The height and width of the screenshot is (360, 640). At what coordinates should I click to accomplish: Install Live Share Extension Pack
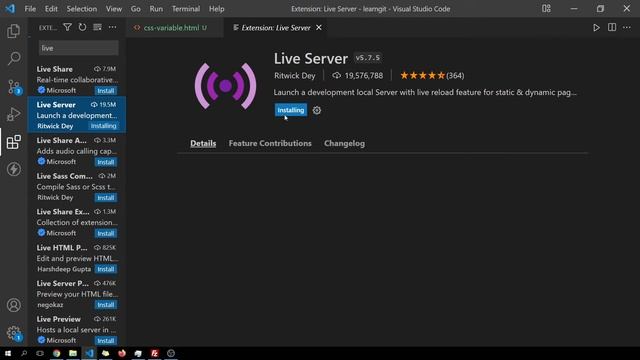106,233
